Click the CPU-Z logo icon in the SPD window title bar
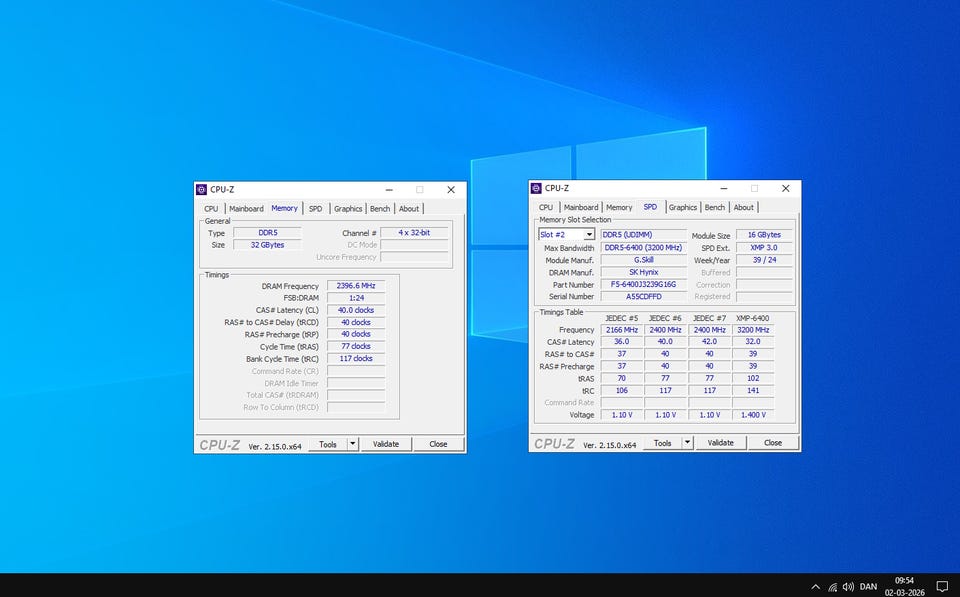Image resolution: width=960 pixels, height=597 pixels. [537, 188]
